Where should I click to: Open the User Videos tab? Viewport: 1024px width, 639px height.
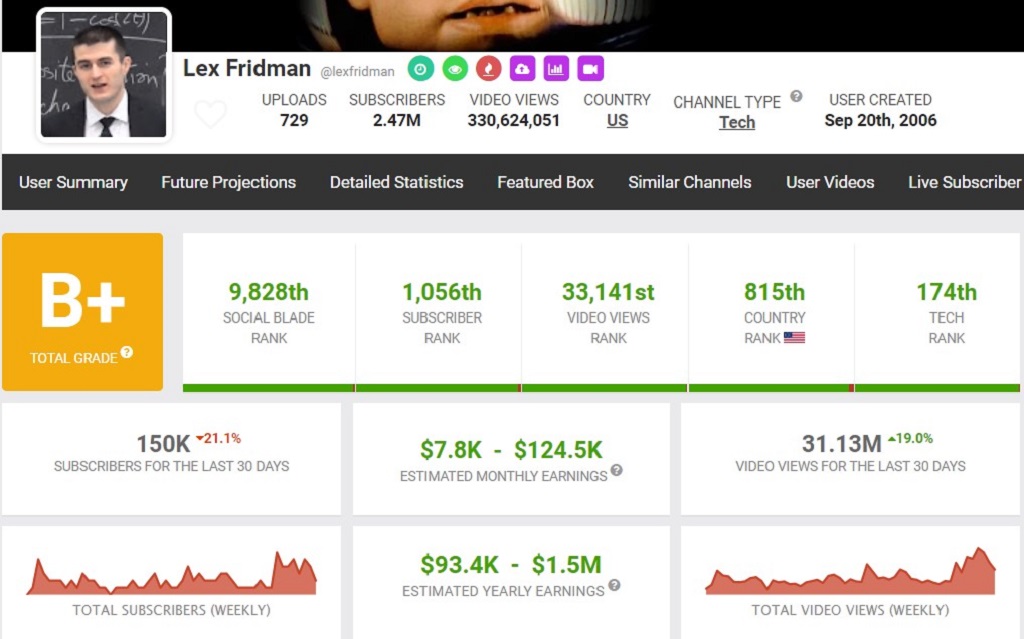(830, 182)
